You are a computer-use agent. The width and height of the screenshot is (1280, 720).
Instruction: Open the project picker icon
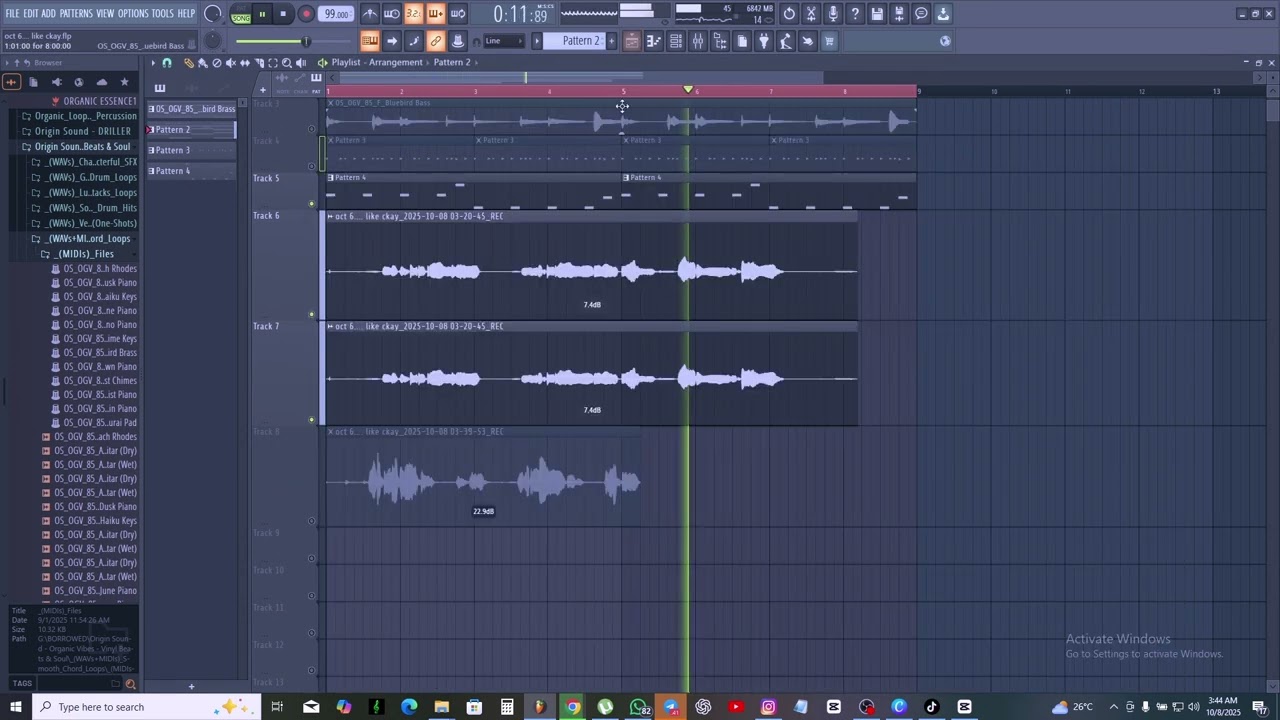pos(742,41)
